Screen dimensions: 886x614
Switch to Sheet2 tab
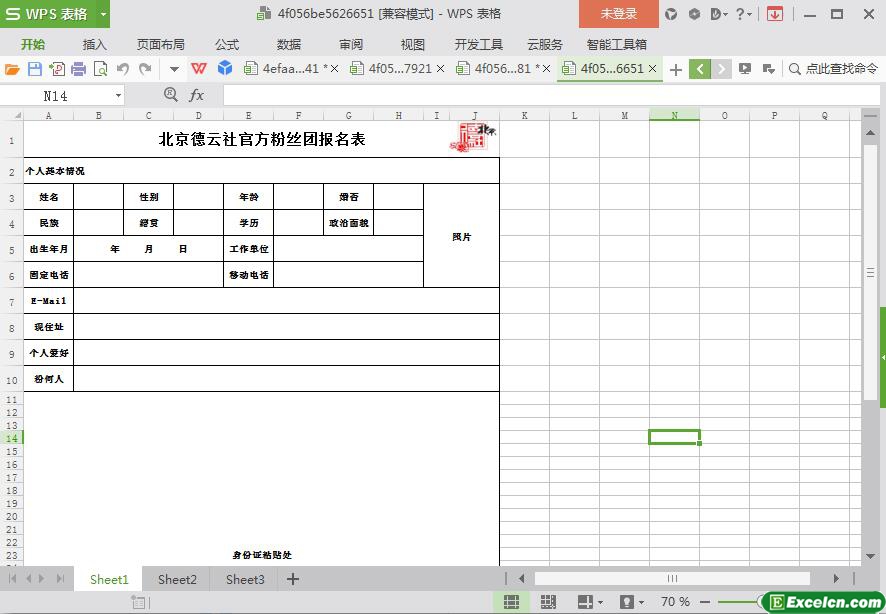click(177, 579)
